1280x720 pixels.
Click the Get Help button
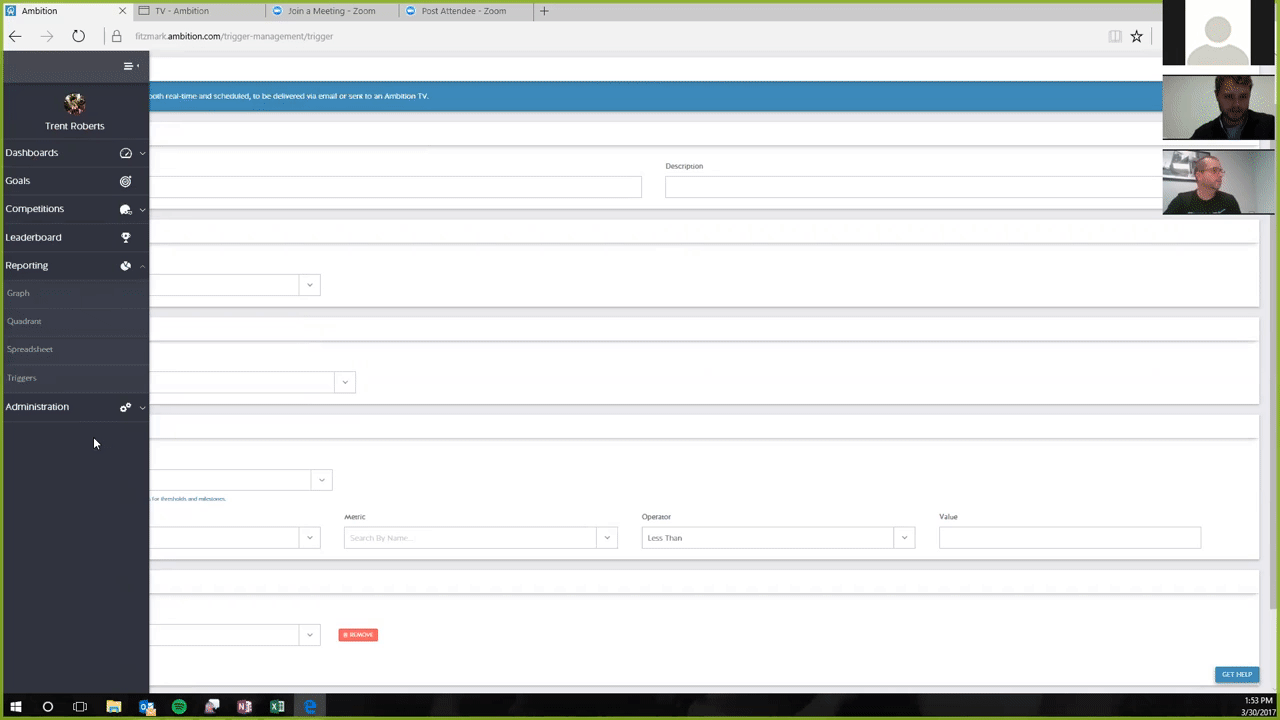tap(1236, 674)
